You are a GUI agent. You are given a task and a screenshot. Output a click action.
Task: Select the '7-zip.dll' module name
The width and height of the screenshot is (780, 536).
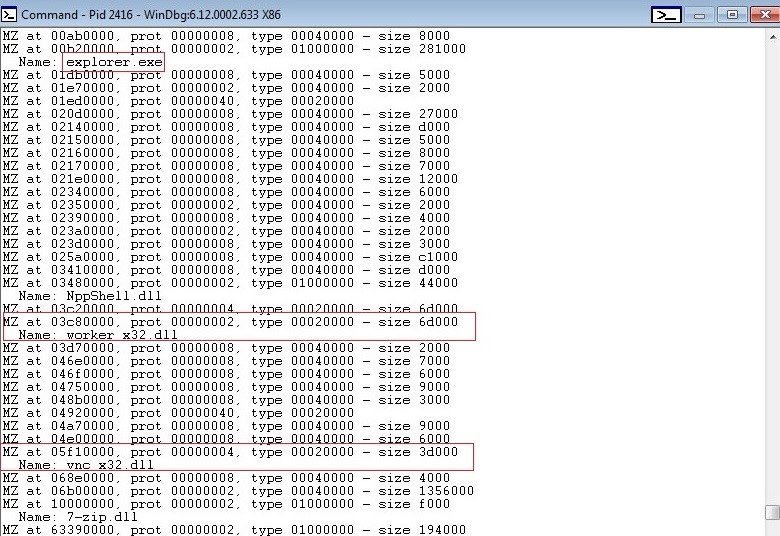point(102,517)
